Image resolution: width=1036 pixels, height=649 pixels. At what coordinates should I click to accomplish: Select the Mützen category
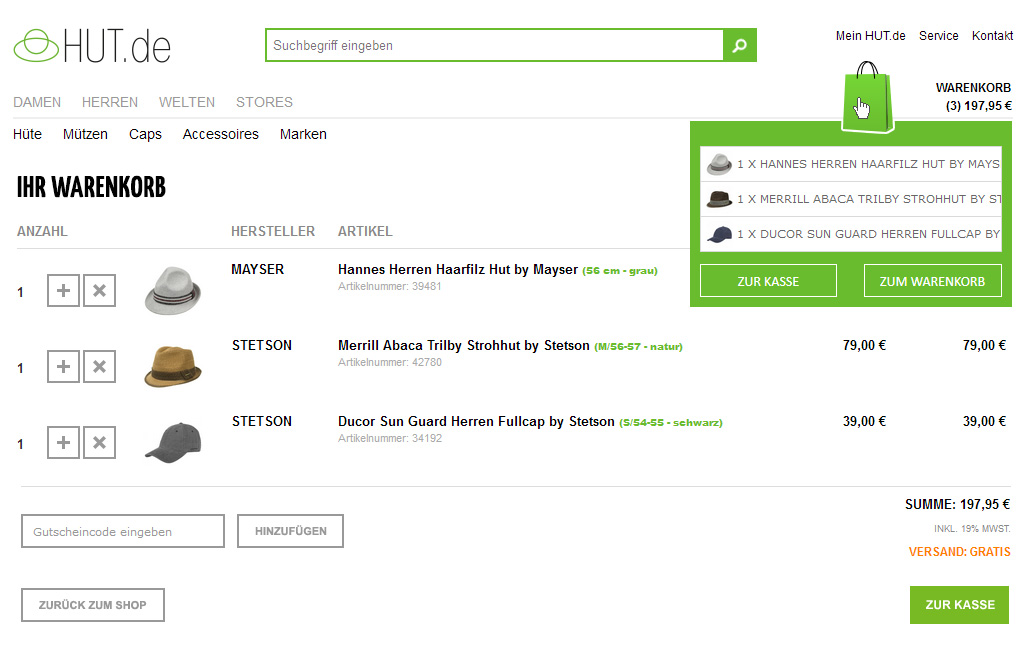(x=85, y=134)
